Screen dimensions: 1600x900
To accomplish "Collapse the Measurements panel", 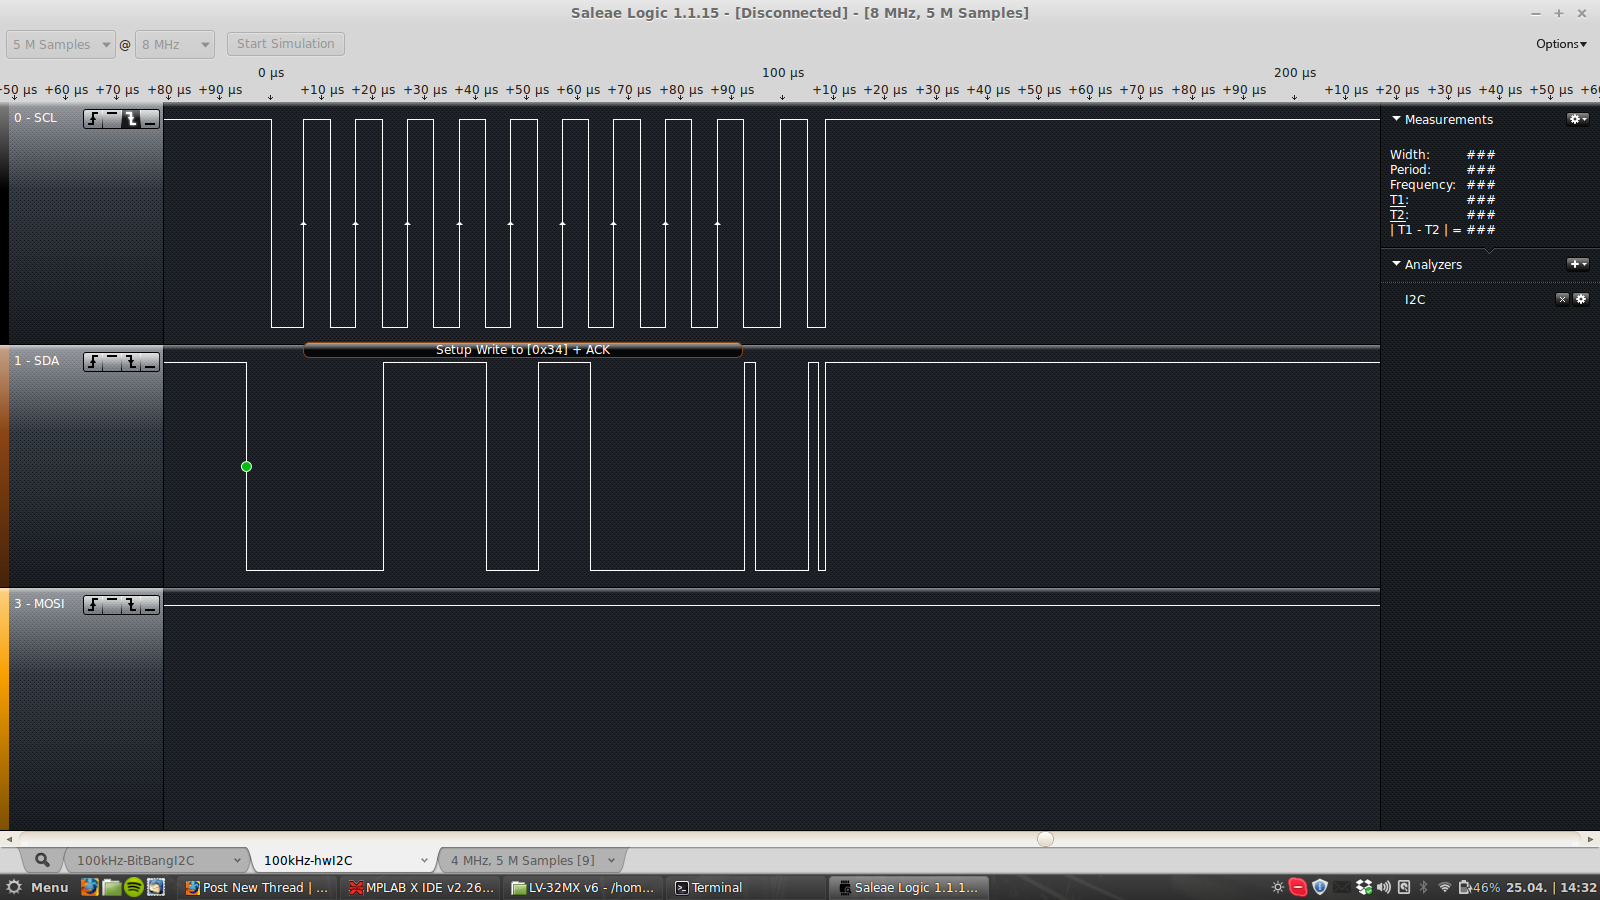I will 1397,119.
